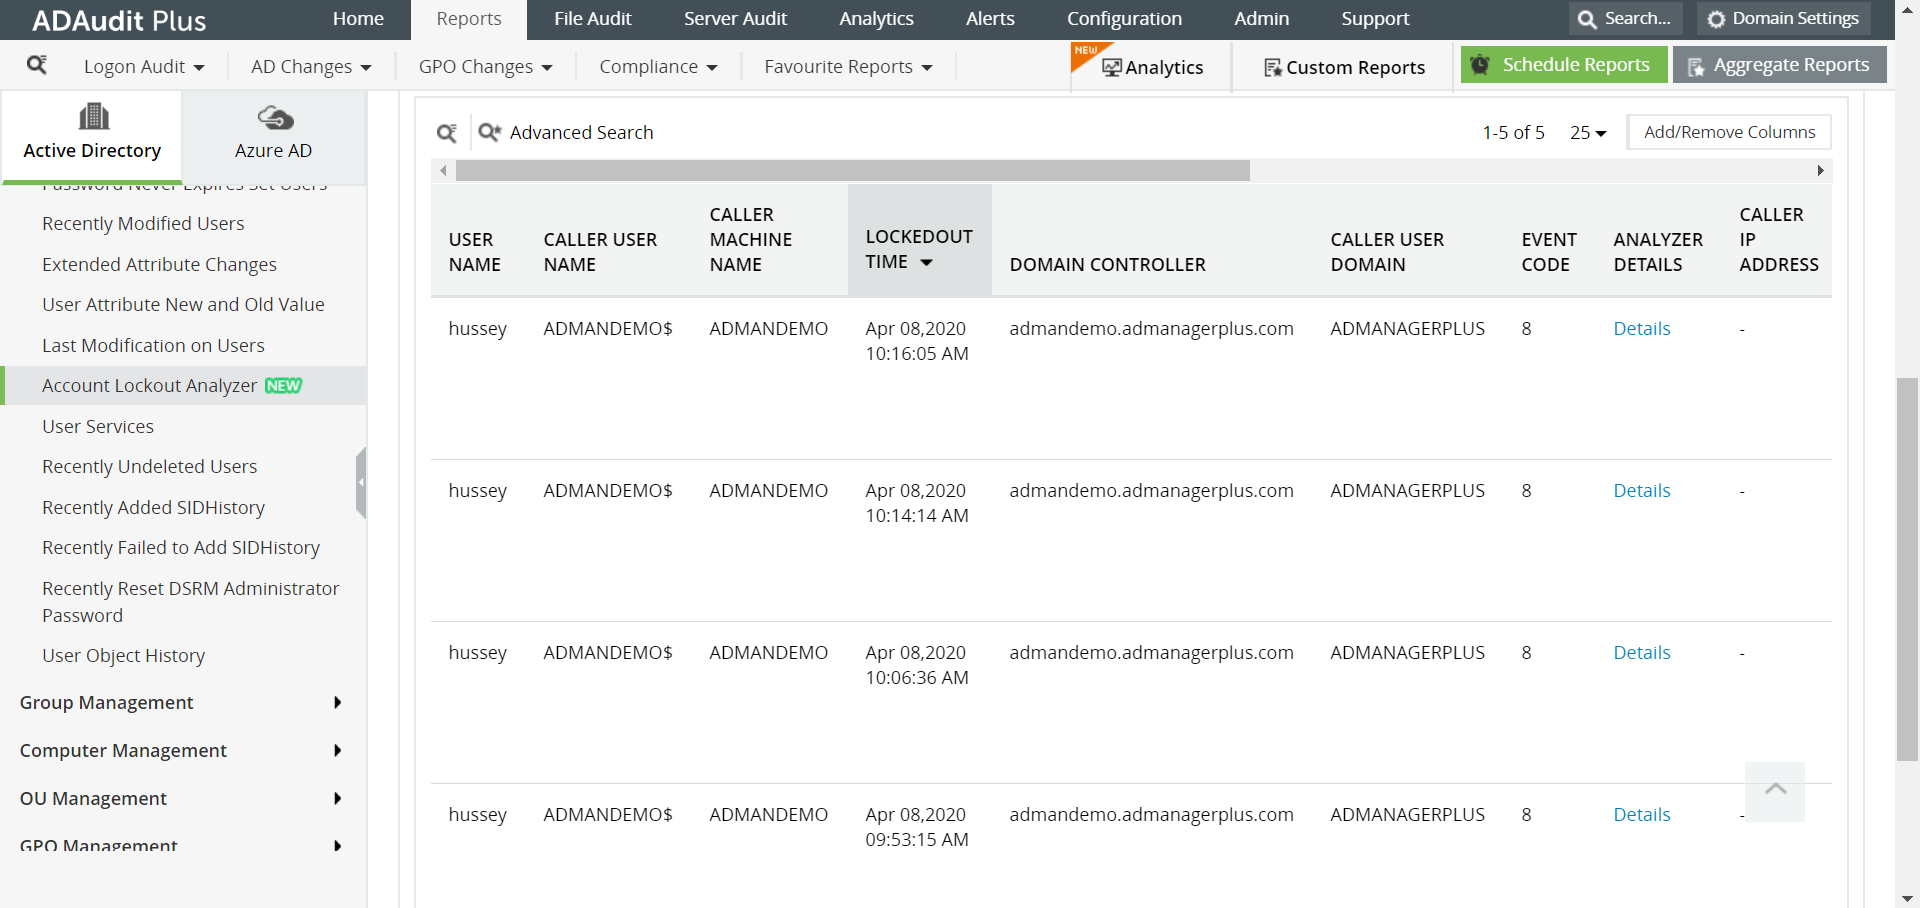Click the Add/Remove Columns button

(x=1730, y=131)
